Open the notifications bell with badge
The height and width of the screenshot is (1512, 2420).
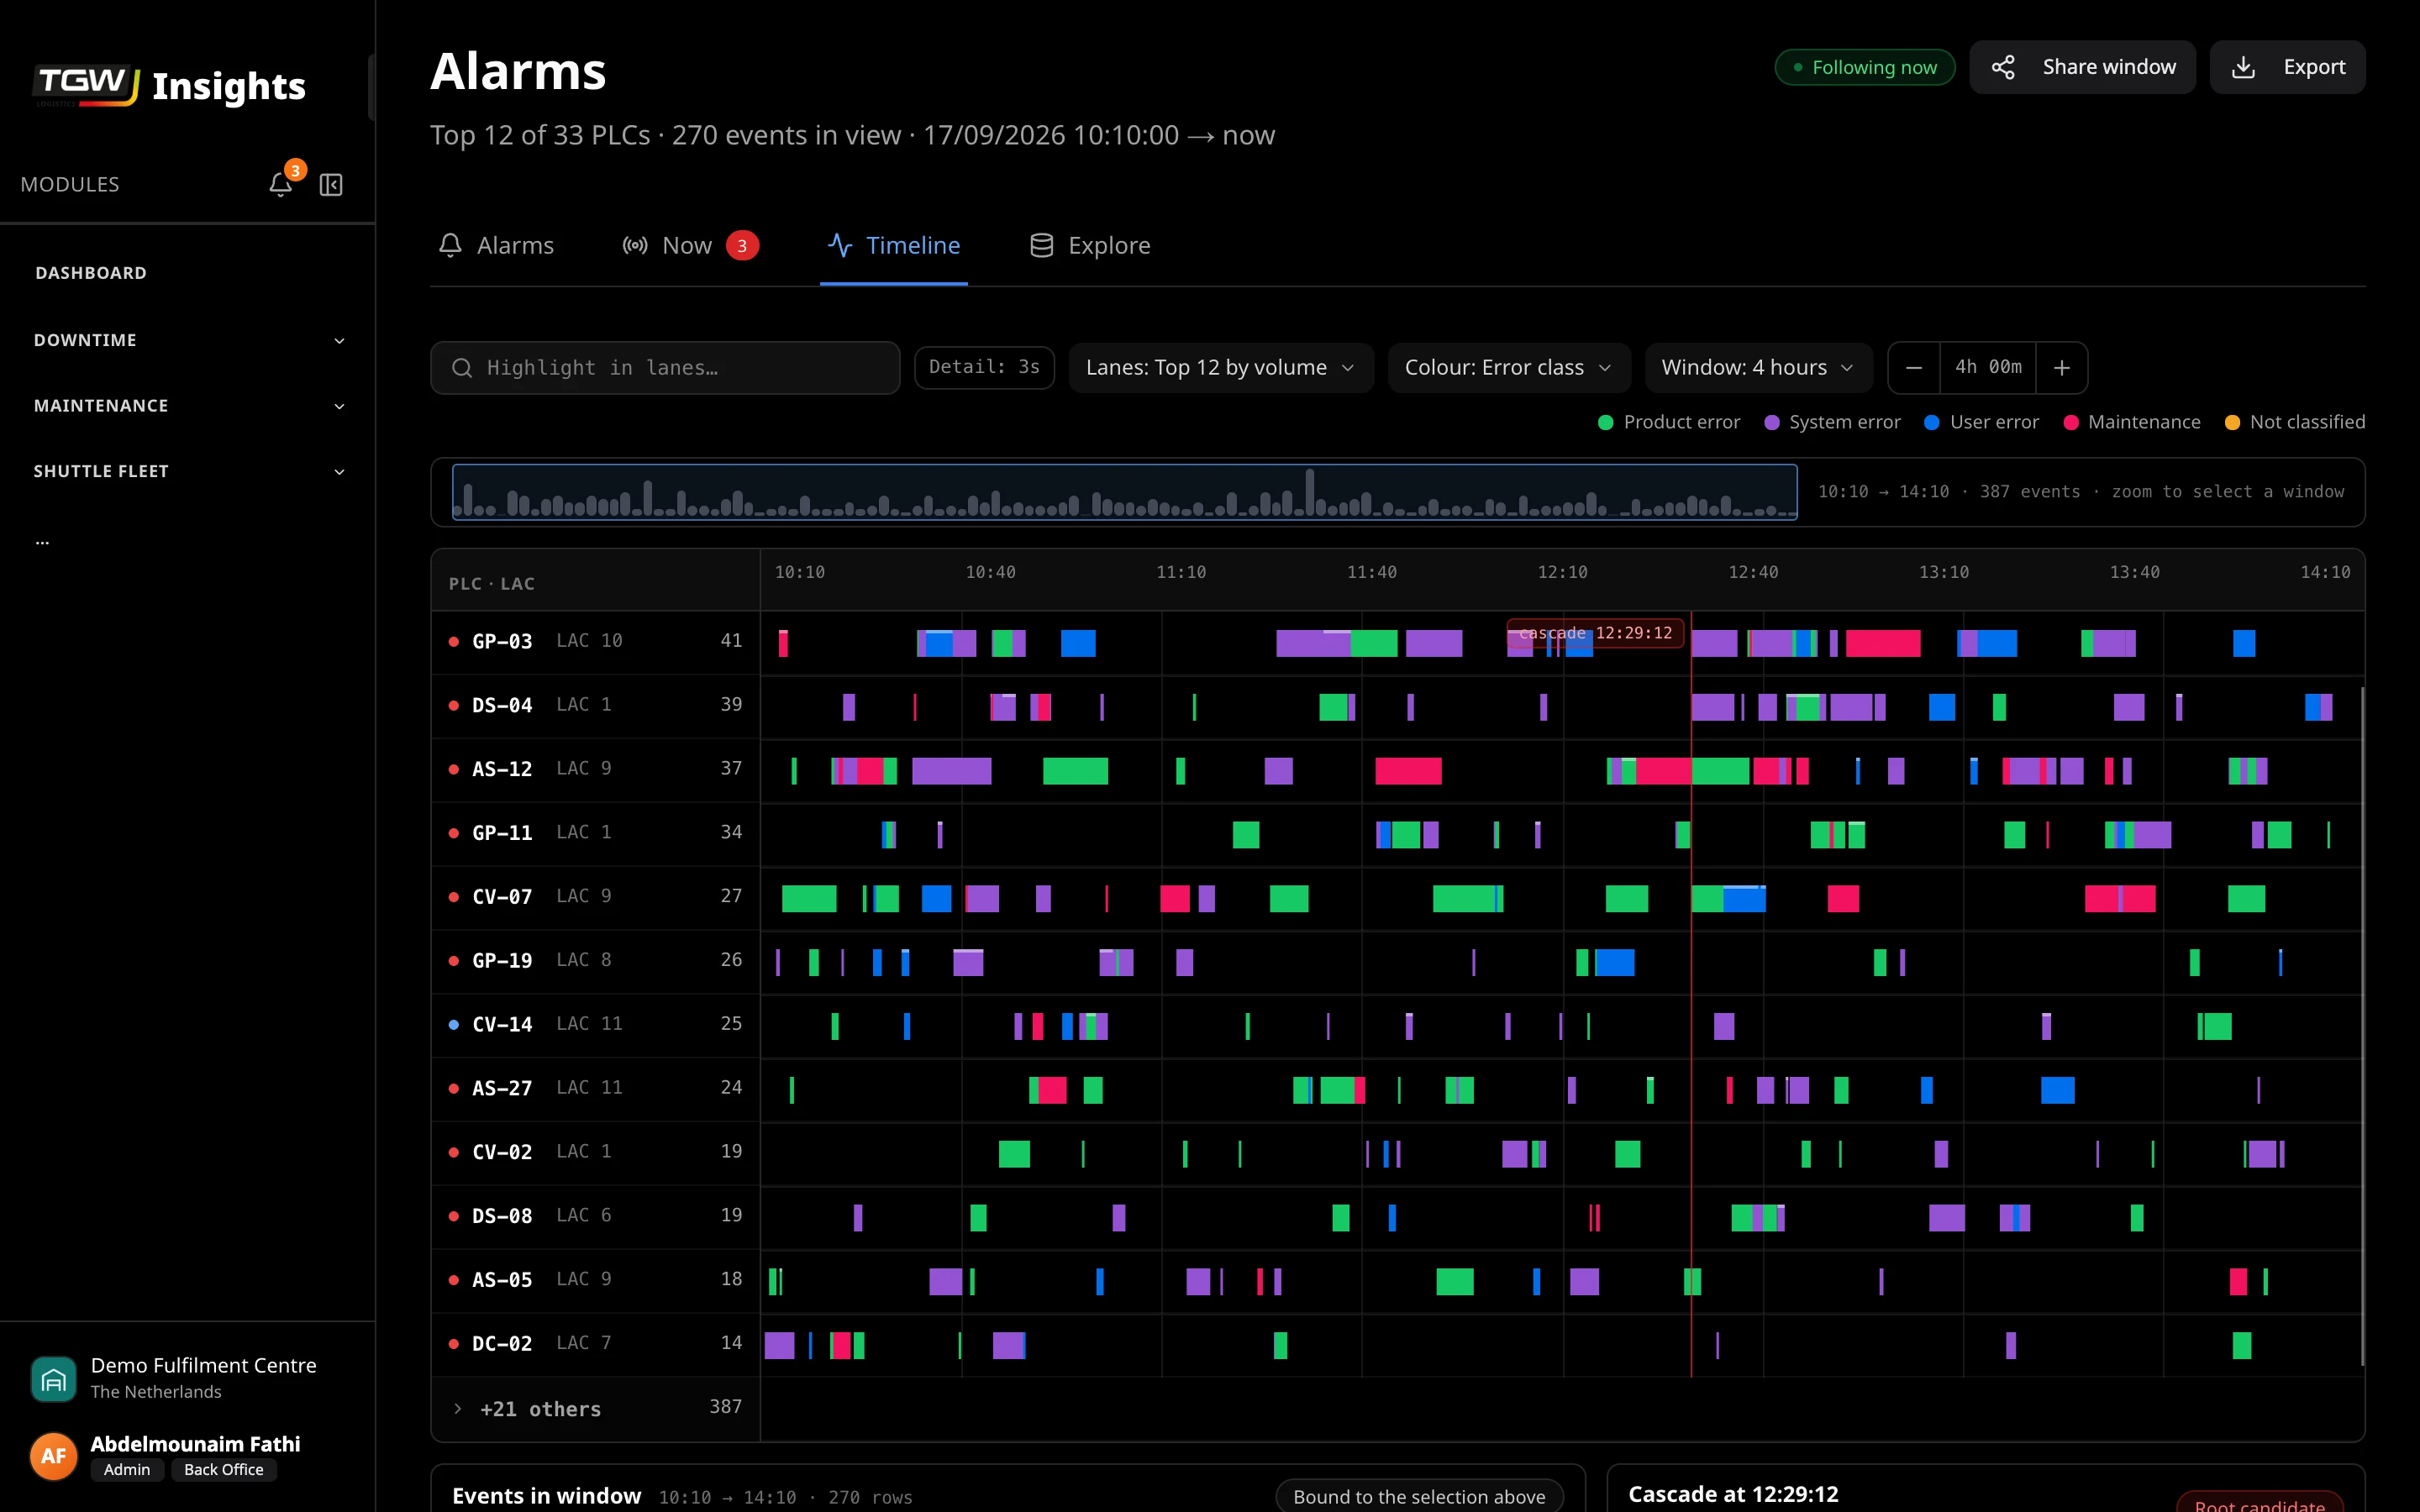[x=281, y=184]
